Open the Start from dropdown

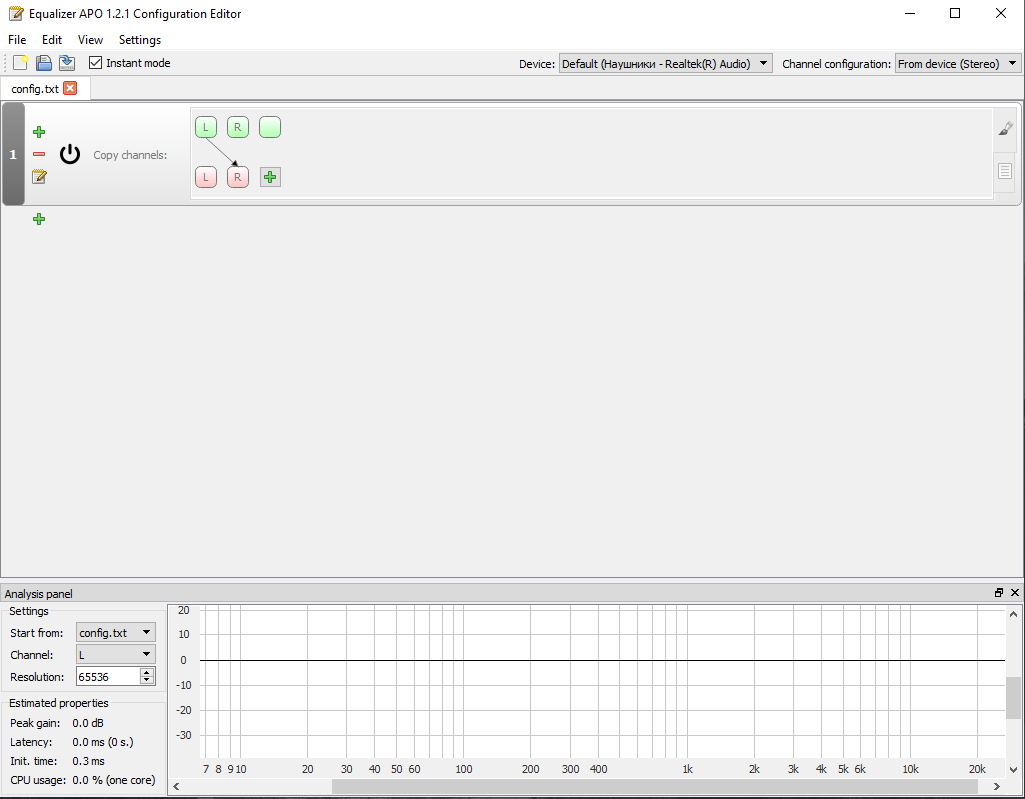pyautogui.click(x=116, y=632)
